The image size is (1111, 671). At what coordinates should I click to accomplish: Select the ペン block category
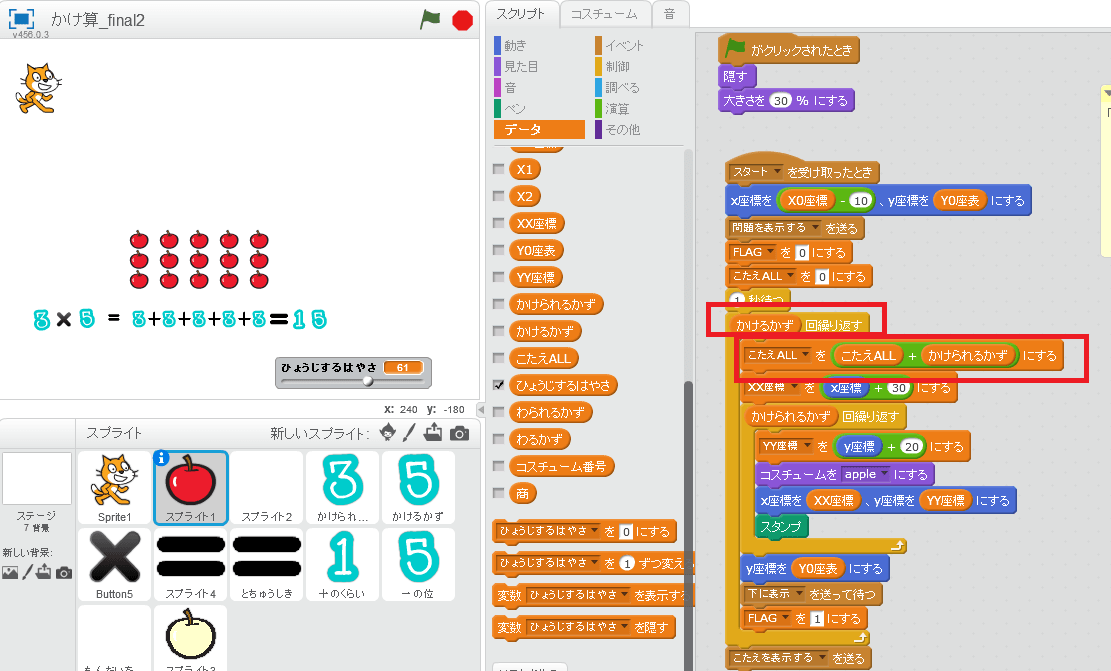[515, 108]
